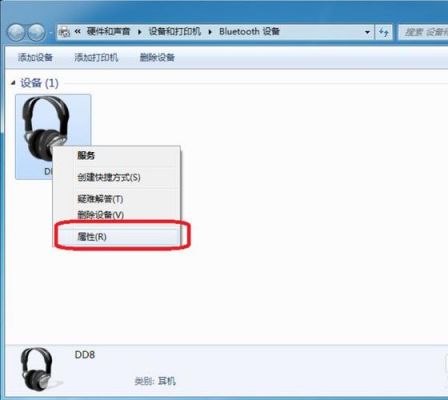The height and width of the screenshot is (400, 448).
Task: Collapse the 设备 (1) group
Action: [13, 83]
